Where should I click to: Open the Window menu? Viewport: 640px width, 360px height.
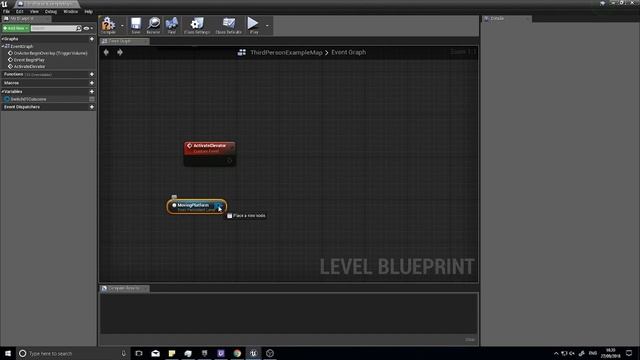coord(71,11)
